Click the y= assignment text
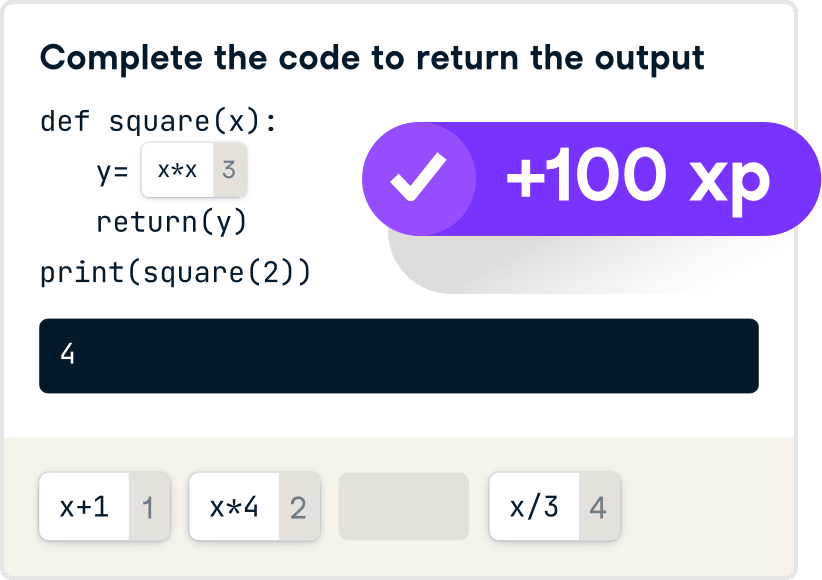 click(x=112, y=172)
